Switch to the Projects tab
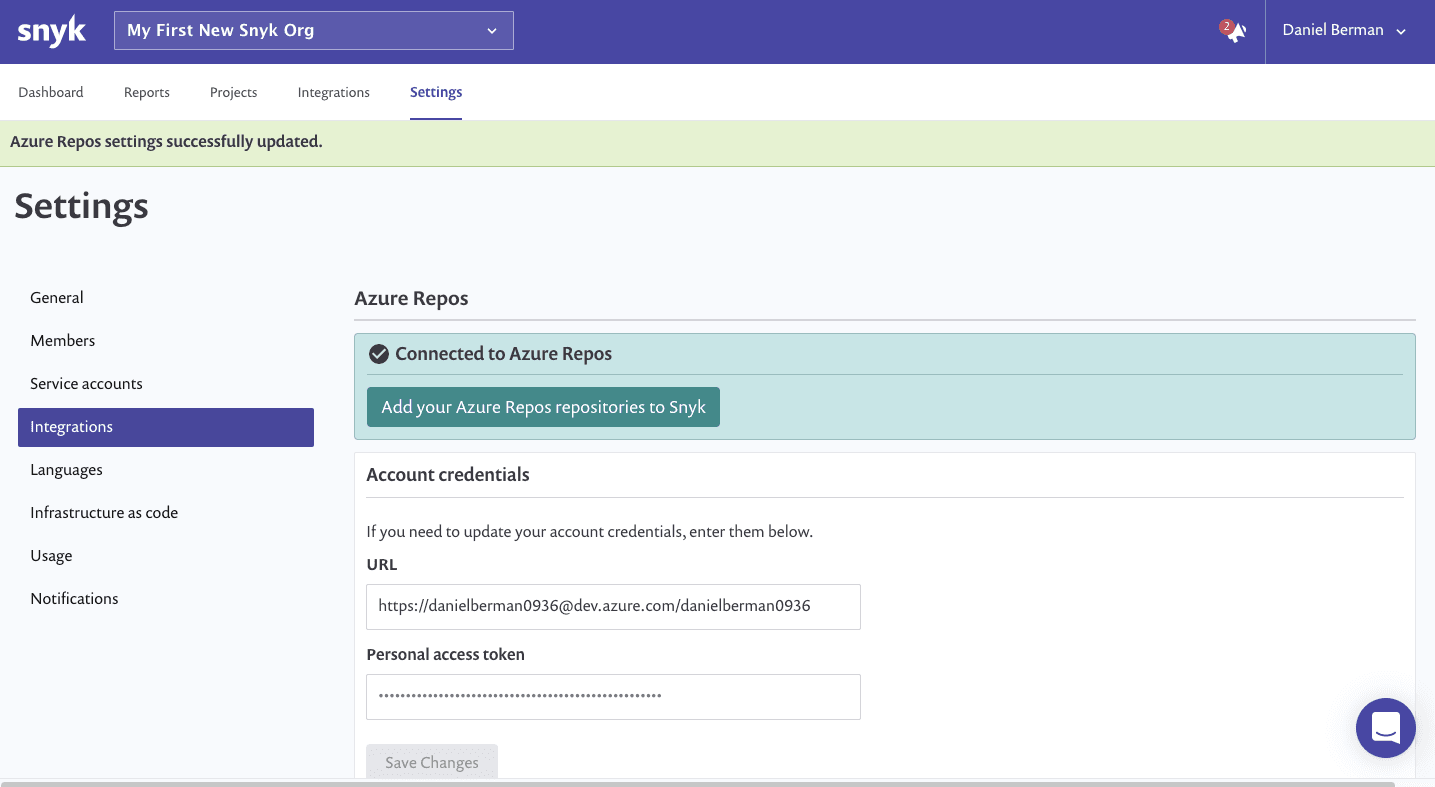Viewport: 1435px width, 787px height. pyautogui.click(x=234, y=92)
